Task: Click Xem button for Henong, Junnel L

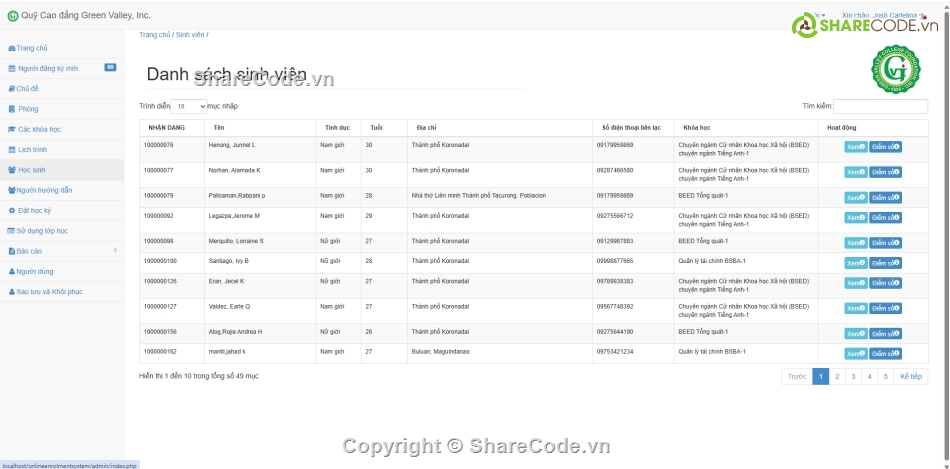Action: point(855,146)
